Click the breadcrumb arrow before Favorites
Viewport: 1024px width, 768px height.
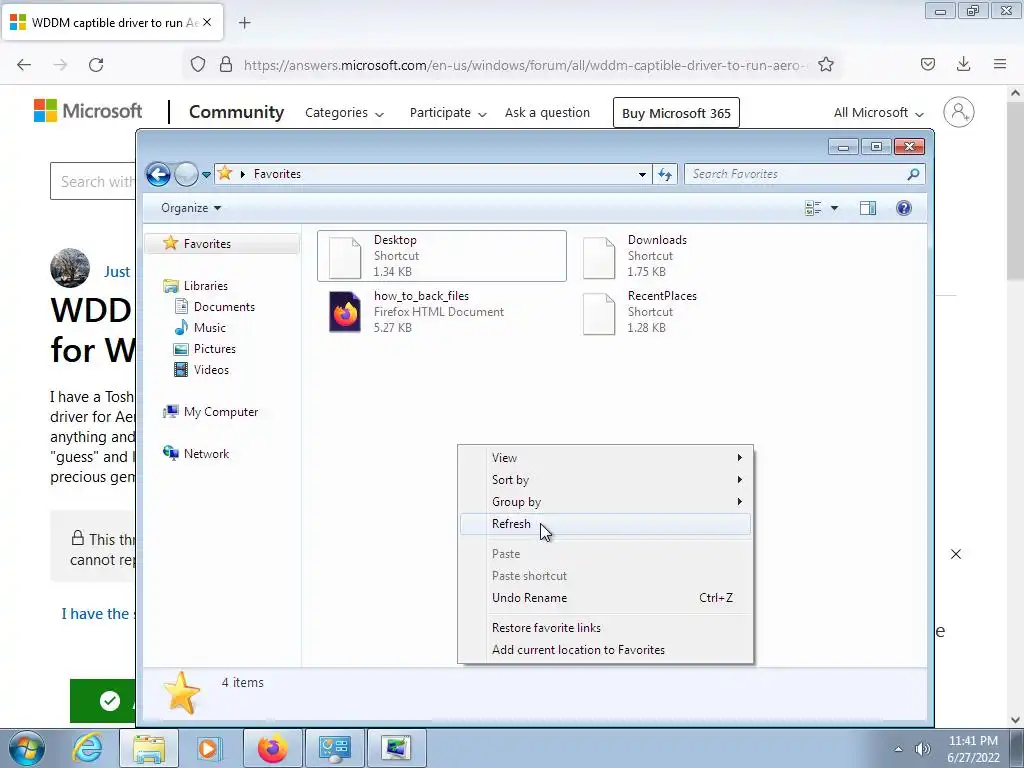(x=243, y=174)
